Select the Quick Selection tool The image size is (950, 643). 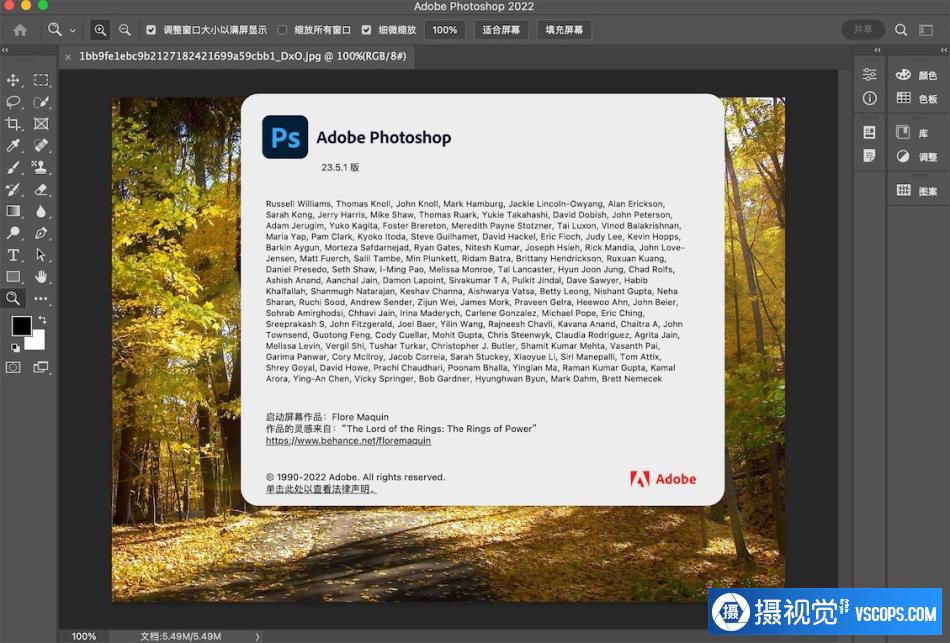pos(41,102)
